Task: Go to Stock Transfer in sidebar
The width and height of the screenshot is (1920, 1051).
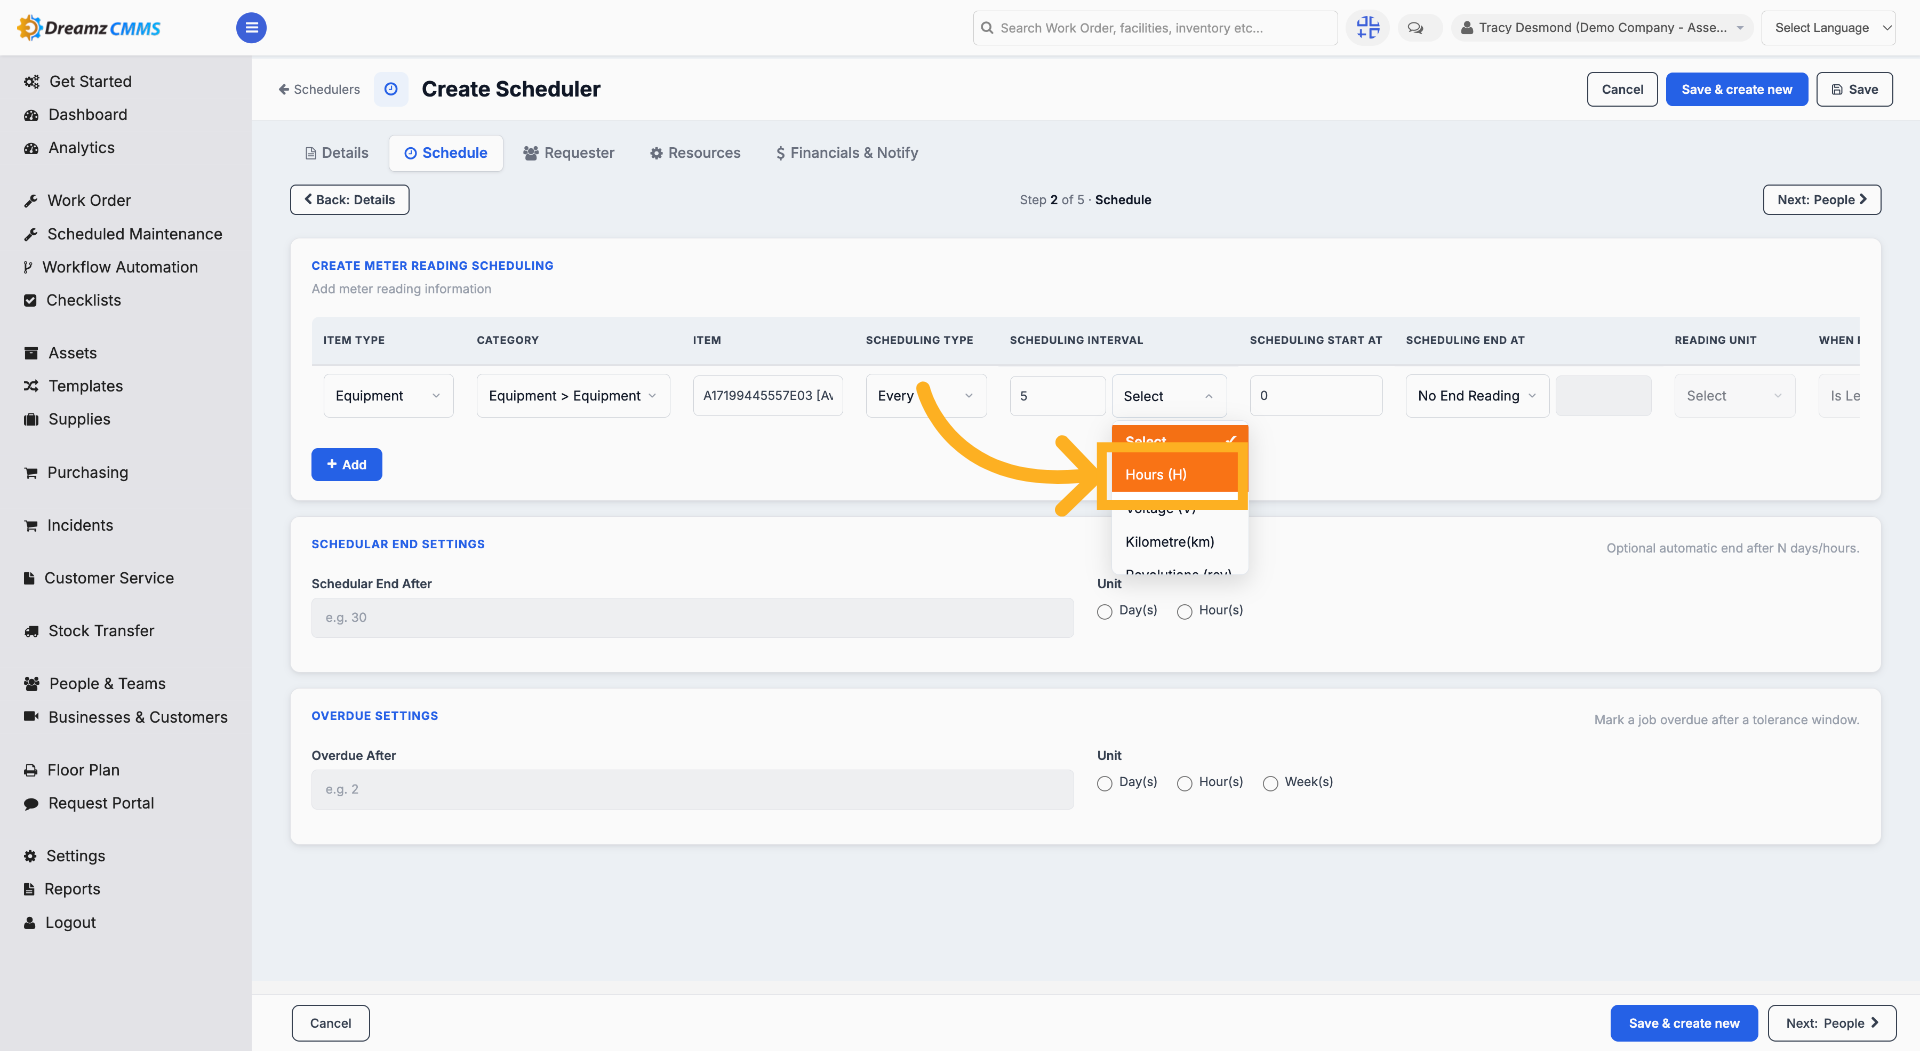Action: pyautogui.click(x=101, y=631)
